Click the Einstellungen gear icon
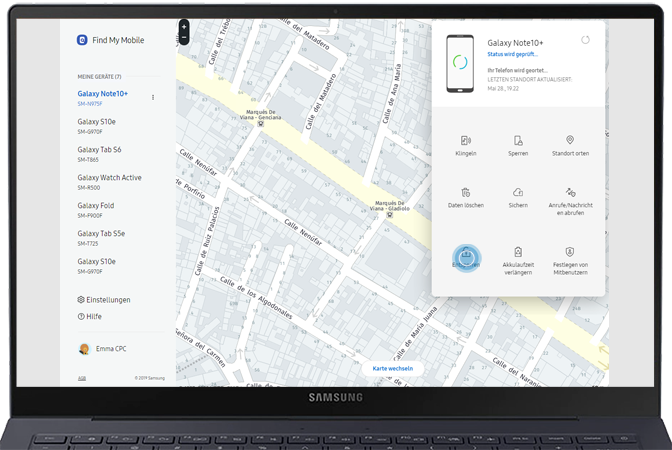Image resolution: width=672 pixels, height=450 pixels. (81, 300)
